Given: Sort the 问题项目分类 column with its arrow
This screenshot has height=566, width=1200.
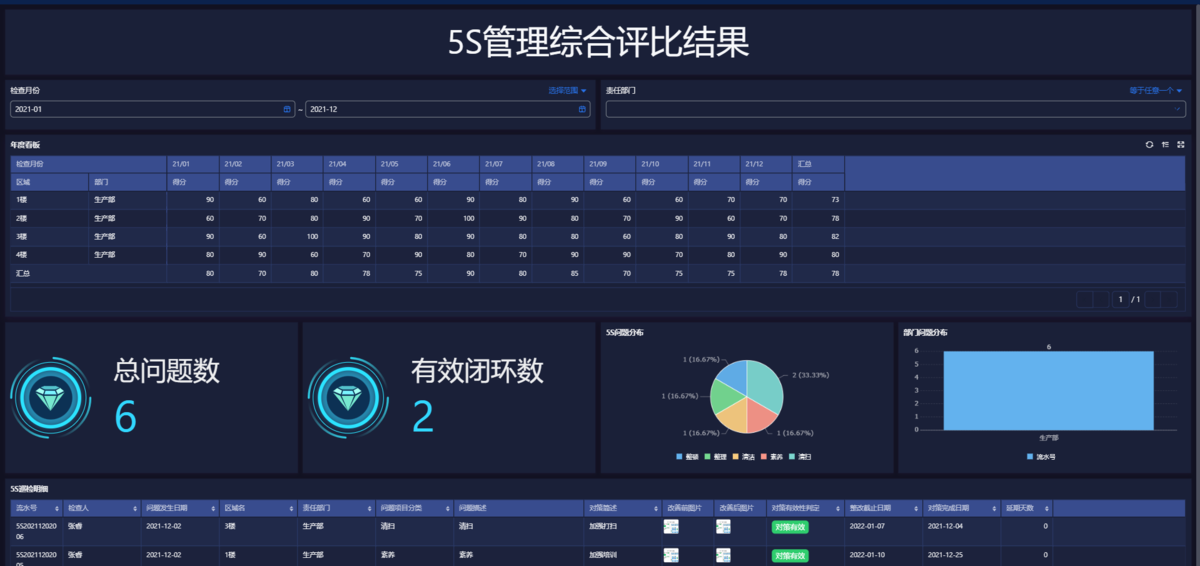Looking at the screenshot, I should tap(448, 508).
